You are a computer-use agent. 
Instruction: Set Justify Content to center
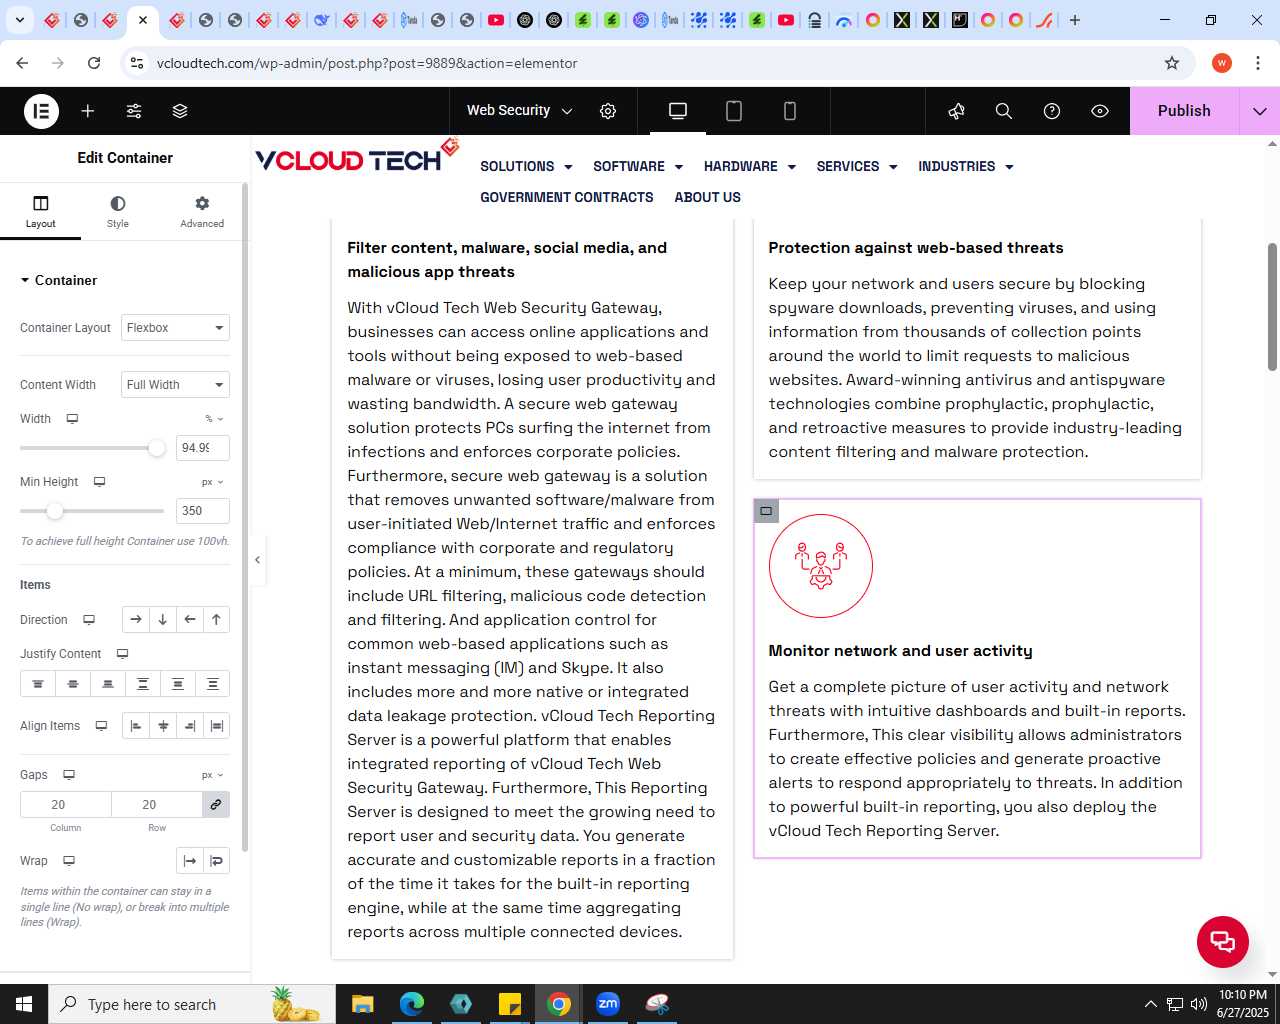[x=73, y=684]
